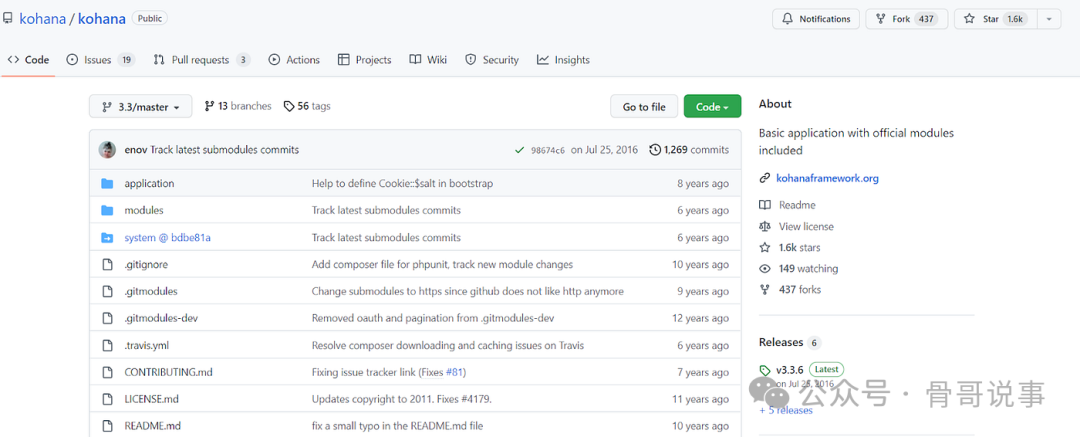Open the .gitmodules-dev file
1080x437 pixels.
(161, 318)
